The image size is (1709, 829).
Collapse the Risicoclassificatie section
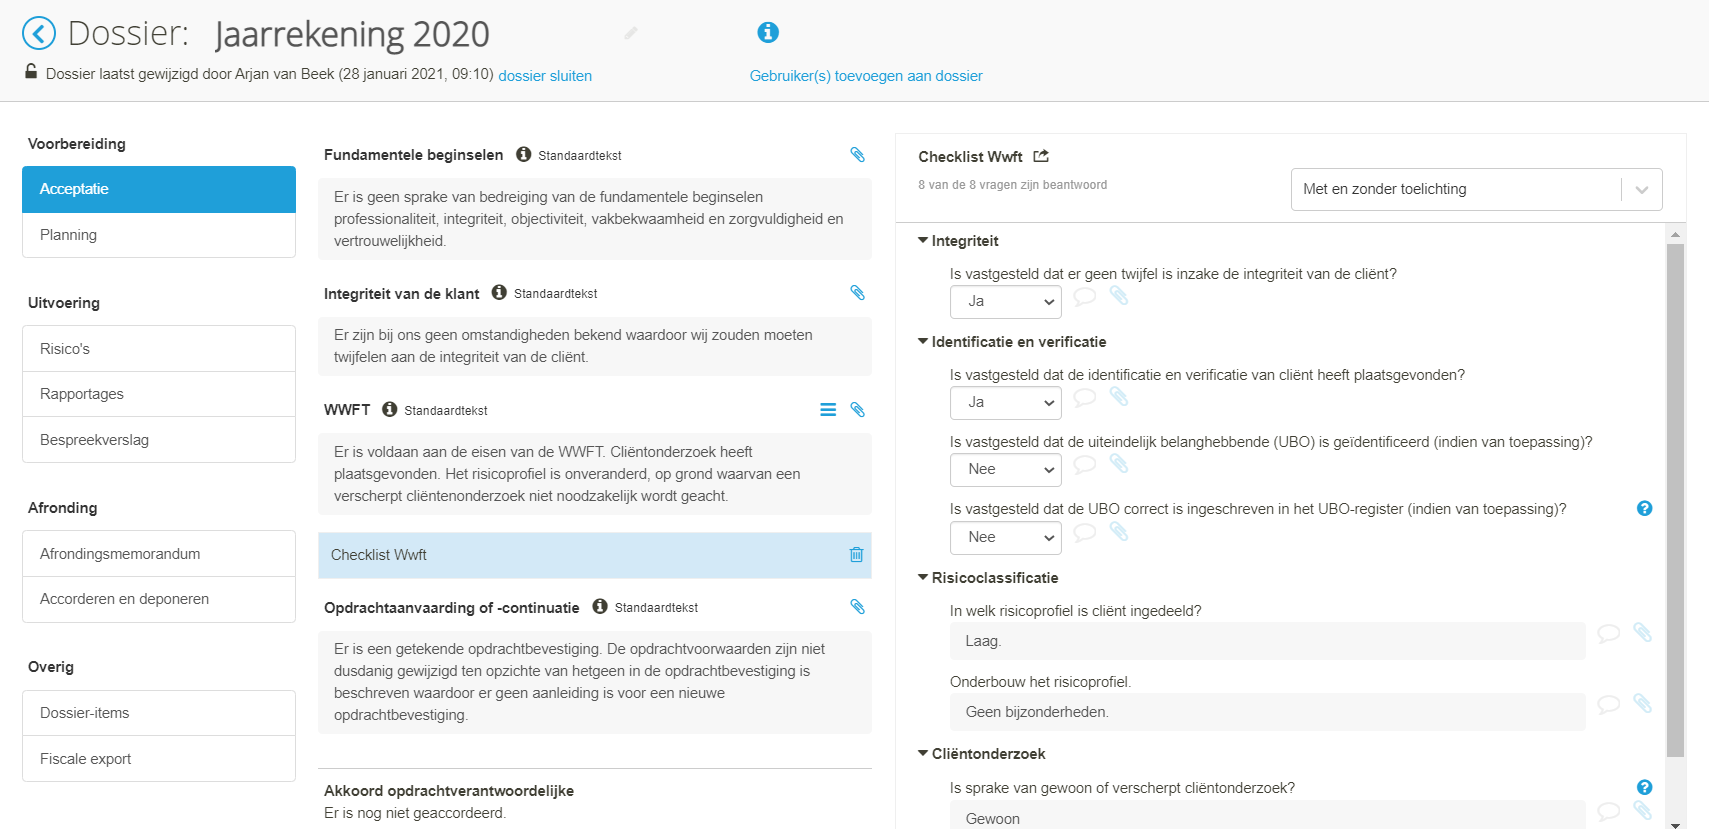tap(923, 577)
